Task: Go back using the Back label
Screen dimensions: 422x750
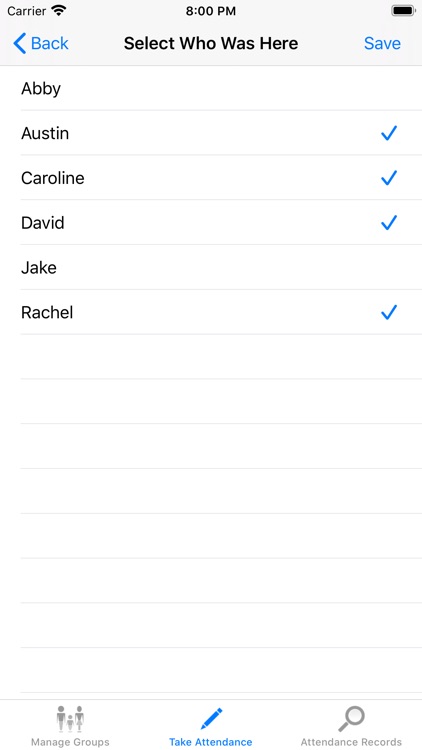Action: pos(50,44)
